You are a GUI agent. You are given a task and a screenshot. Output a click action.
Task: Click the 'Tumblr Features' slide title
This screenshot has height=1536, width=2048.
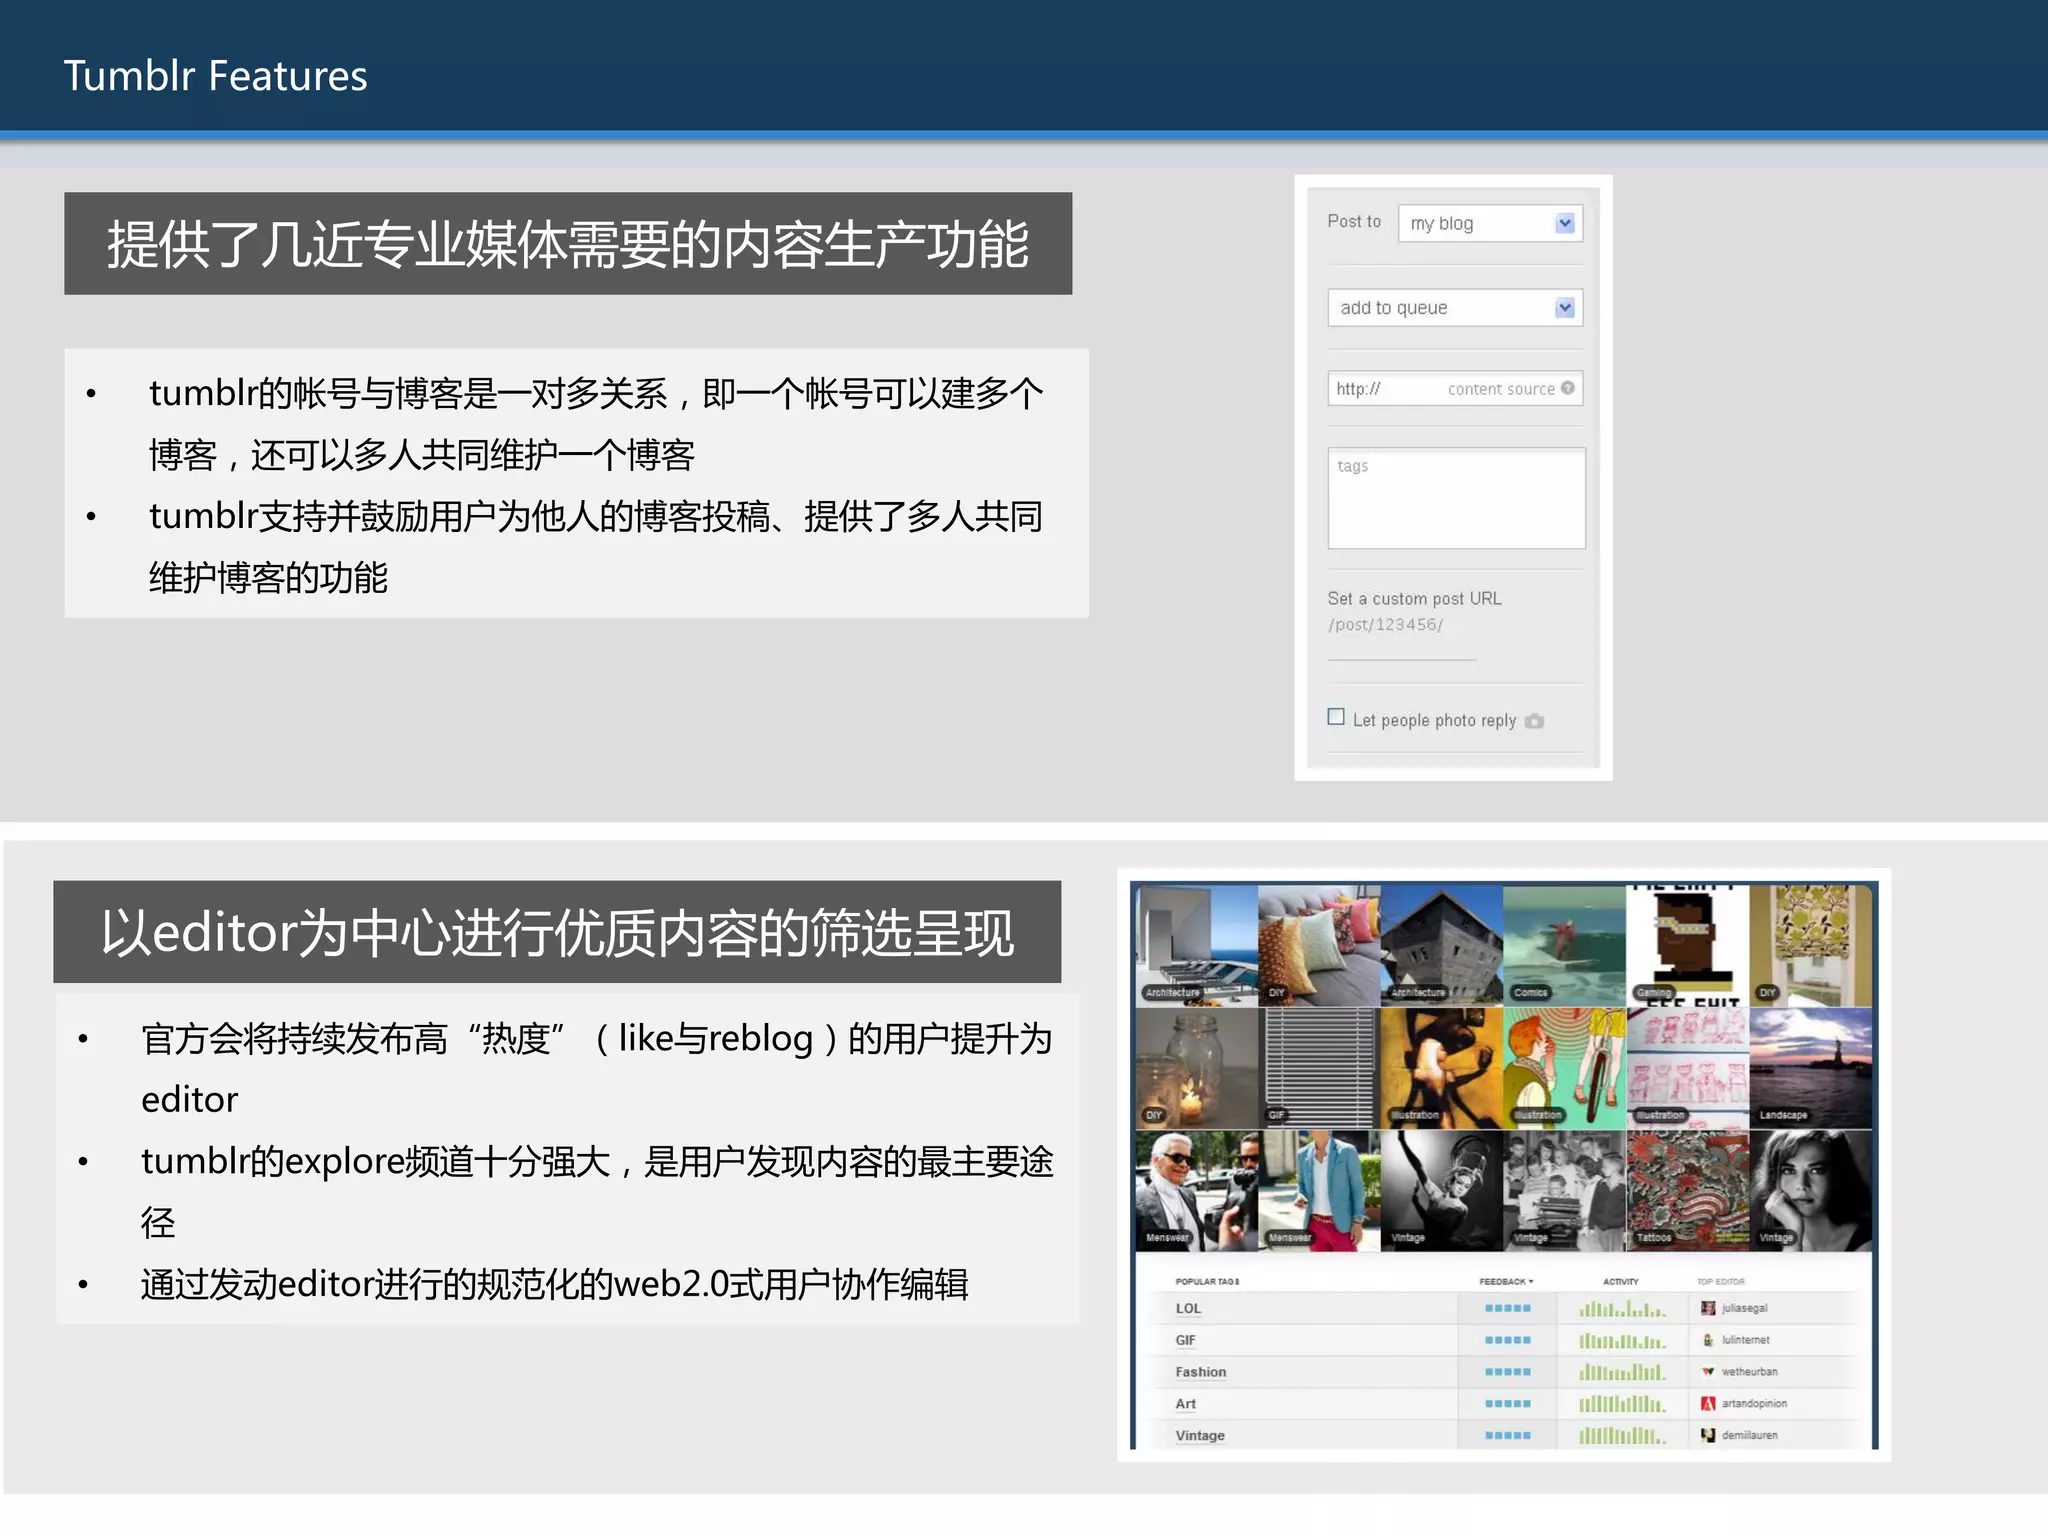pyautogui.click(x=216, y=76)
